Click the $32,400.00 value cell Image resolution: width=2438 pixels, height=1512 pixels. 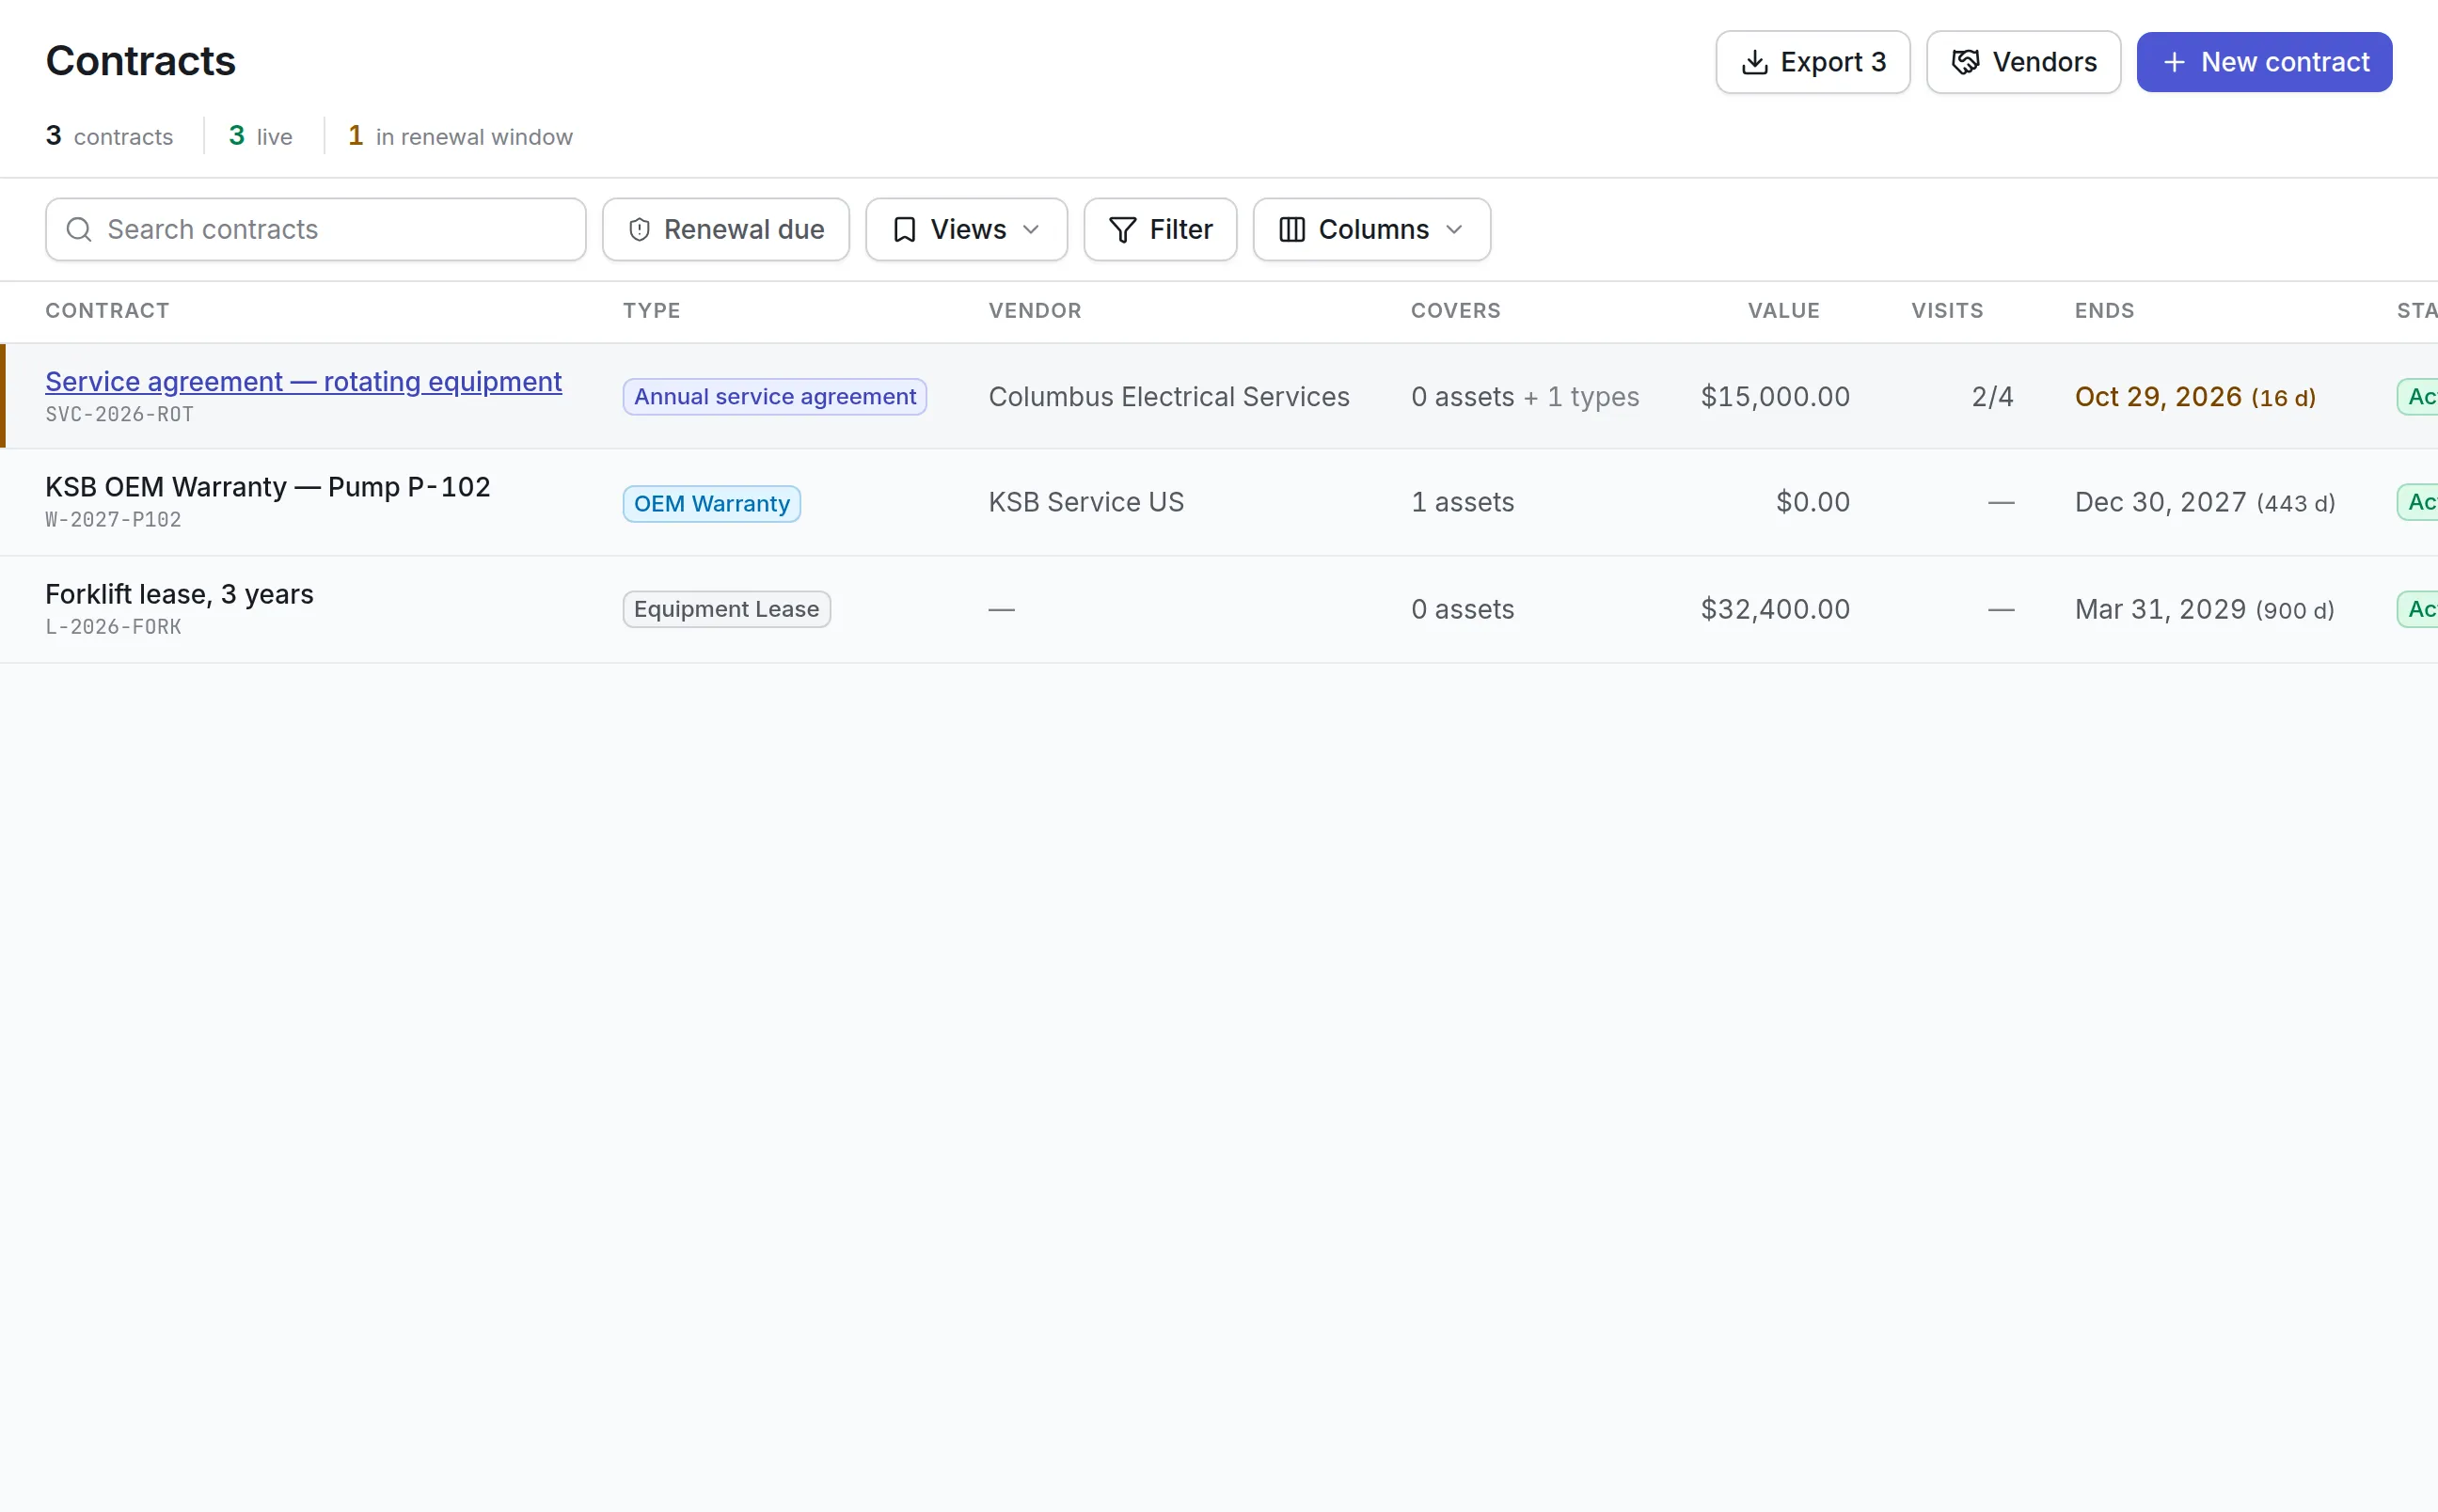[x=1774, y=609]
